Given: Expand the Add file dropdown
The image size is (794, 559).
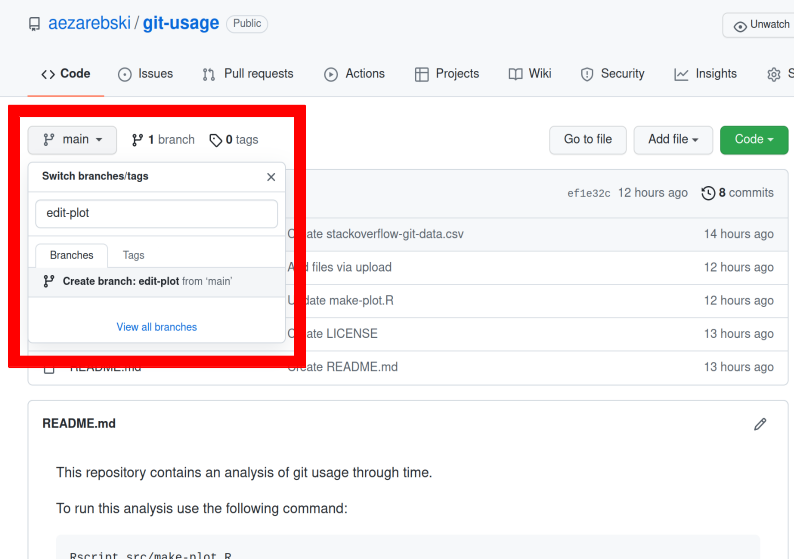Looking at the screenshot, I should click(x=673, y=140).
